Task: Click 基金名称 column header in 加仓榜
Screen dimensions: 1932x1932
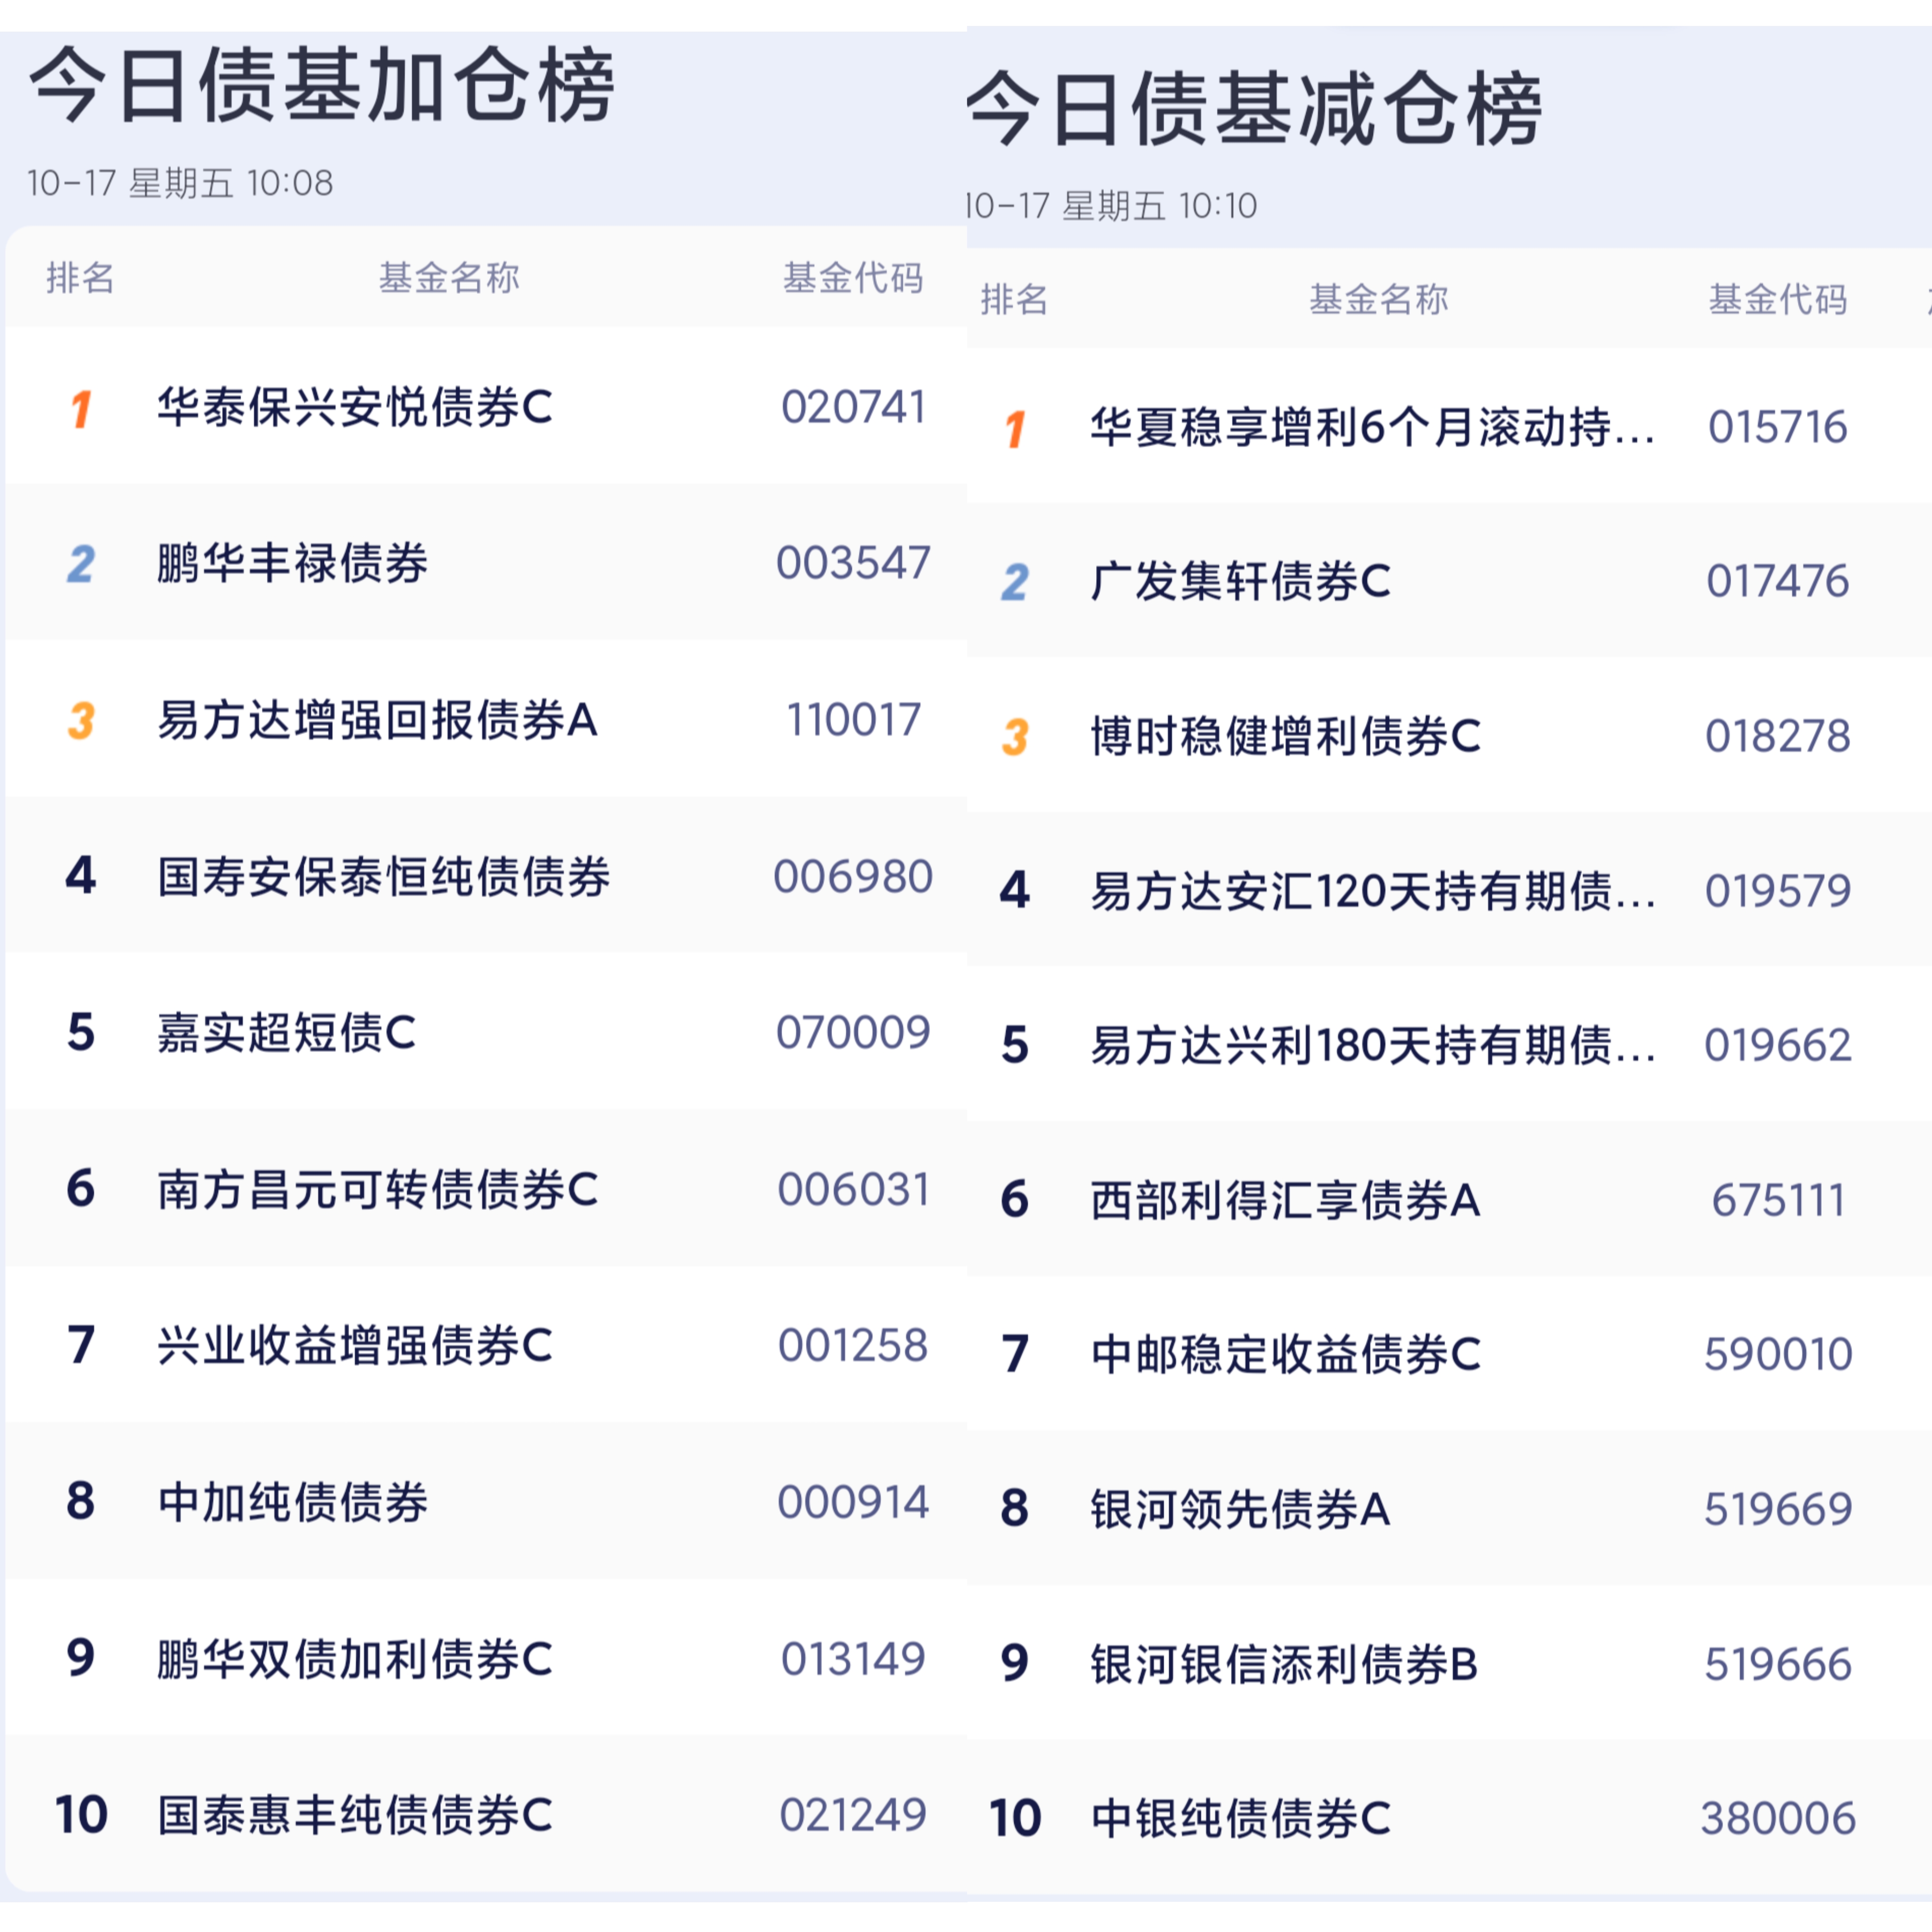Action: click(449, 278)
